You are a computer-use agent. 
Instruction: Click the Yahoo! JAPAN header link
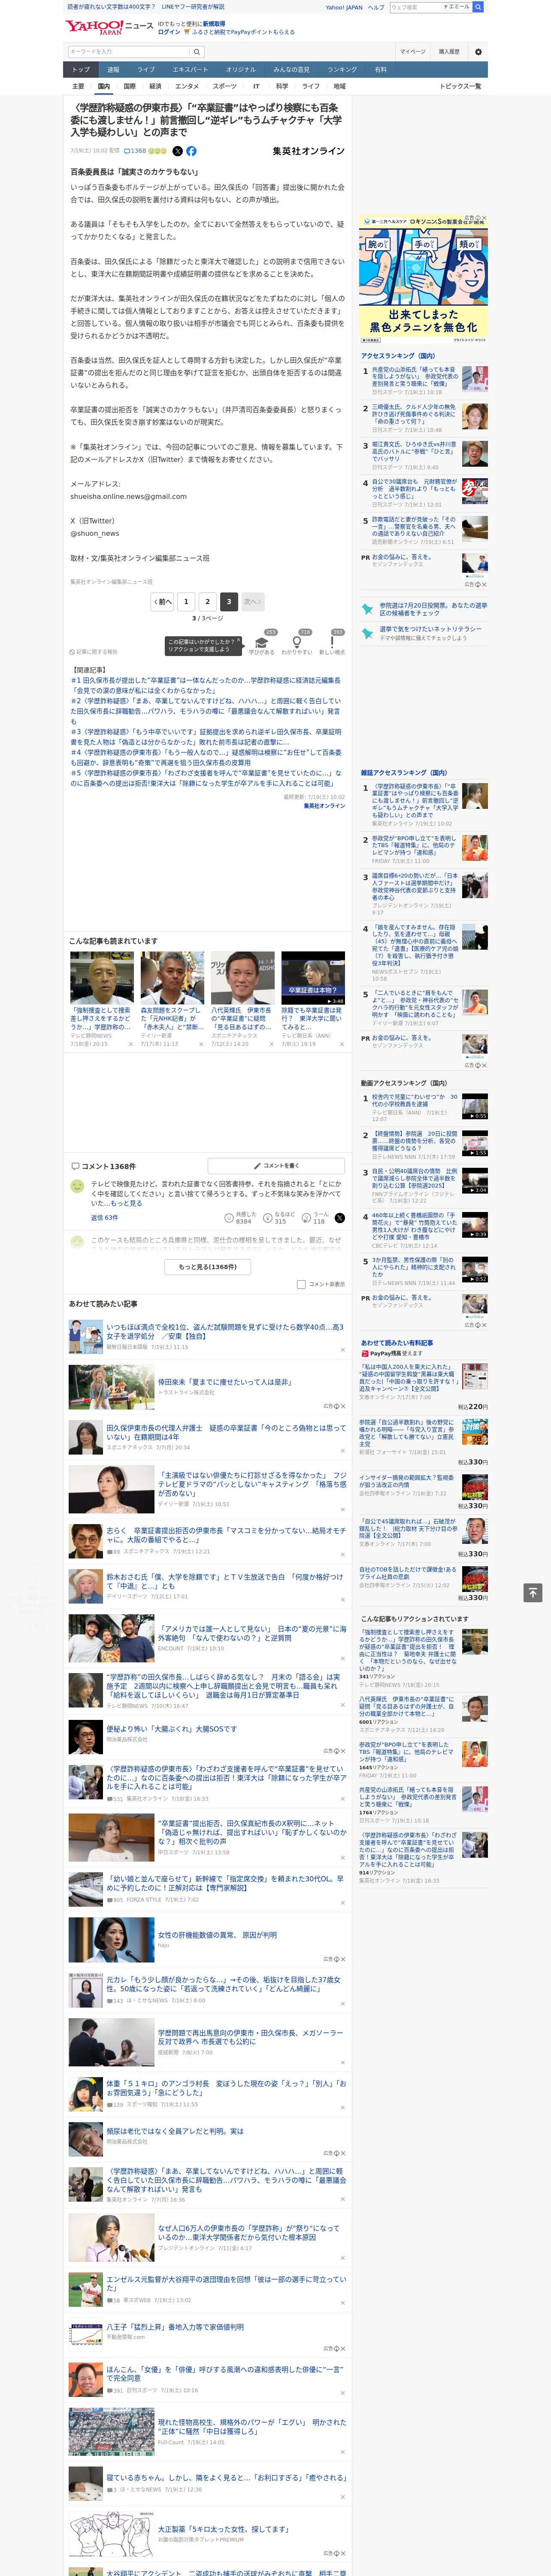coord(344,7)
